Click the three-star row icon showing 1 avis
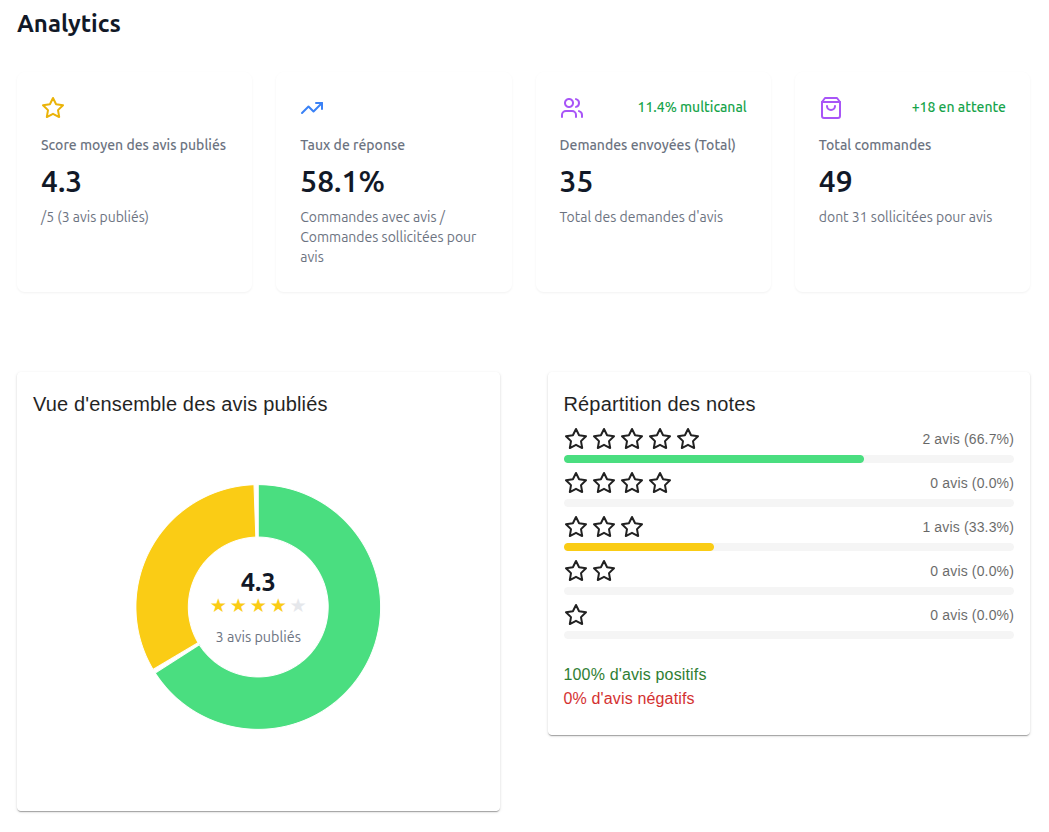The image size is (1049, 832). point(603,526)
